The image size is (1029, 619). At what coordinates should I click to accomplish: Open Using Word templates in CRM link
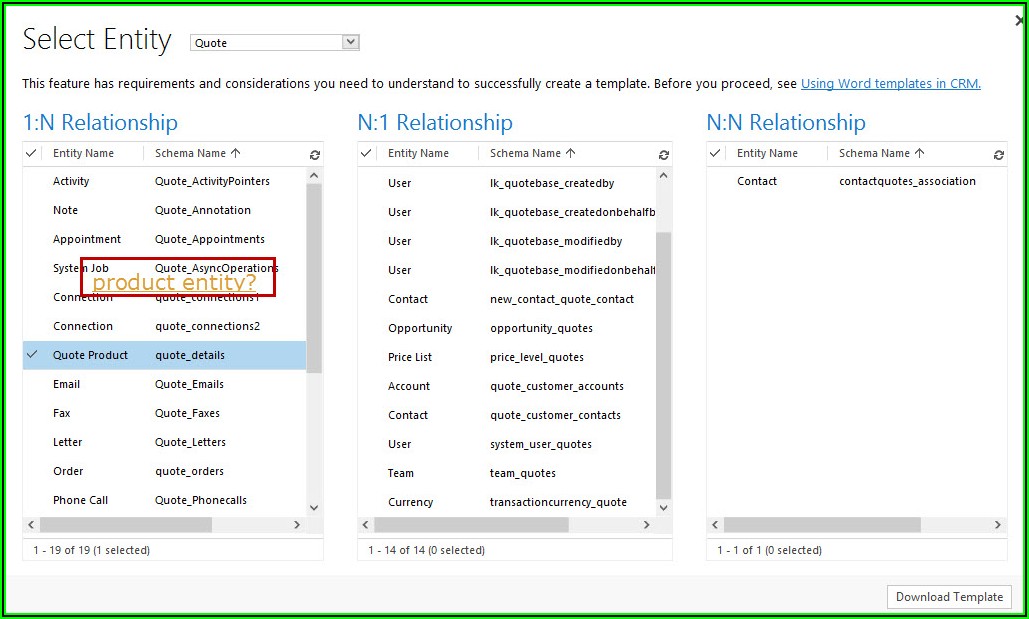[890, 84]
